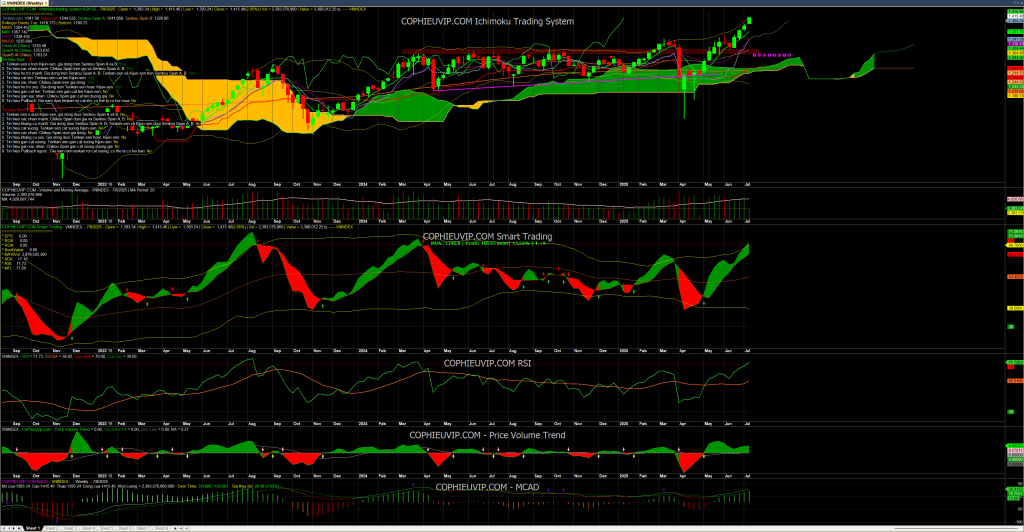Switch to Sheet 8 tab
This screenshot has width=1024, height=532.
(161, 528)
